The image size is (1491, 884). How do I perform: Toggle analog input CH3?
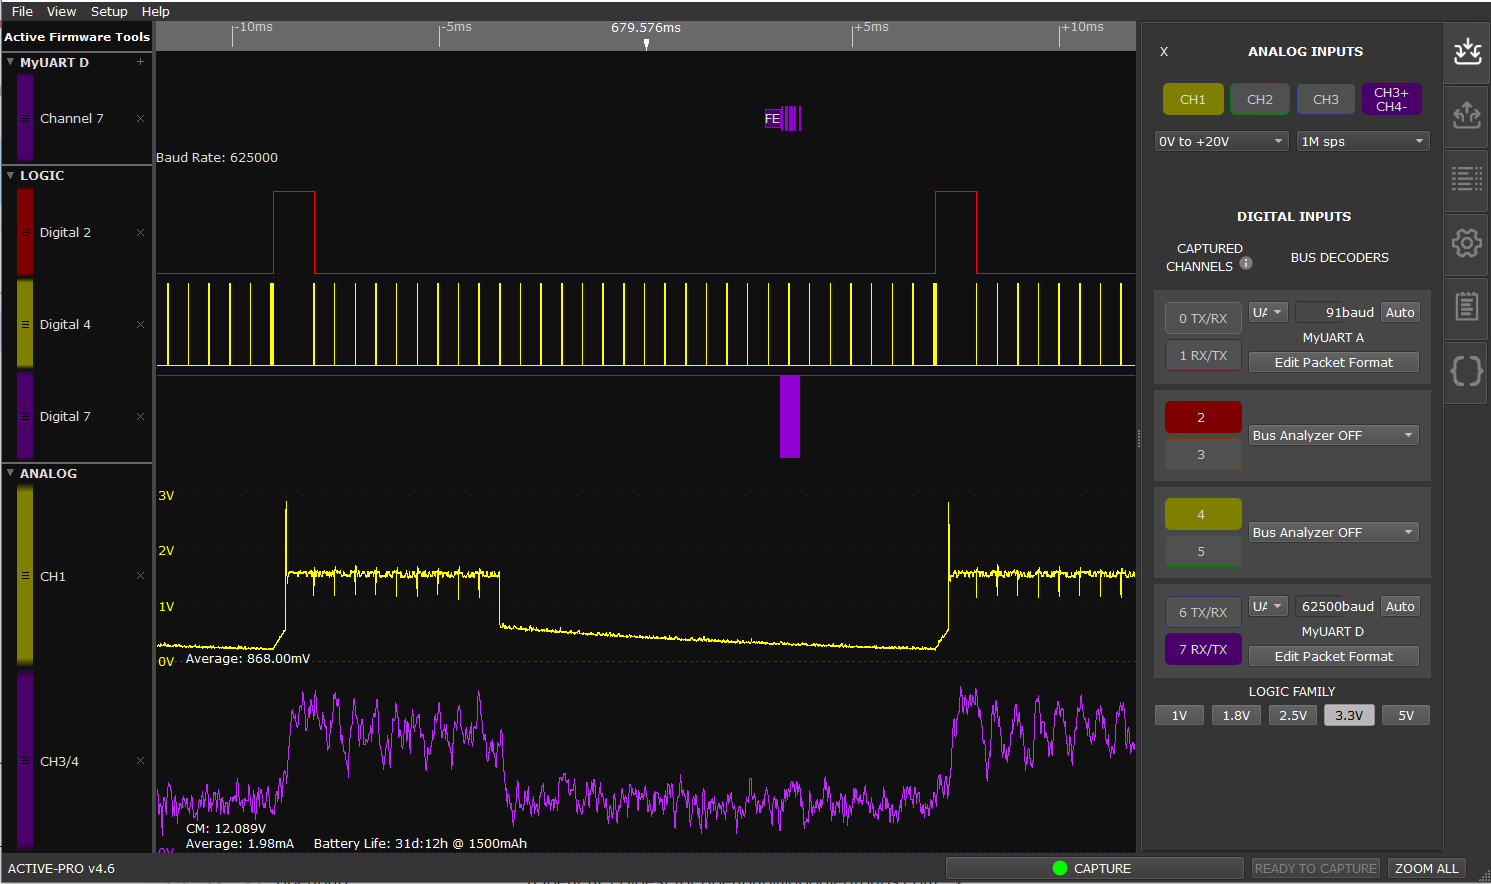1326,99
